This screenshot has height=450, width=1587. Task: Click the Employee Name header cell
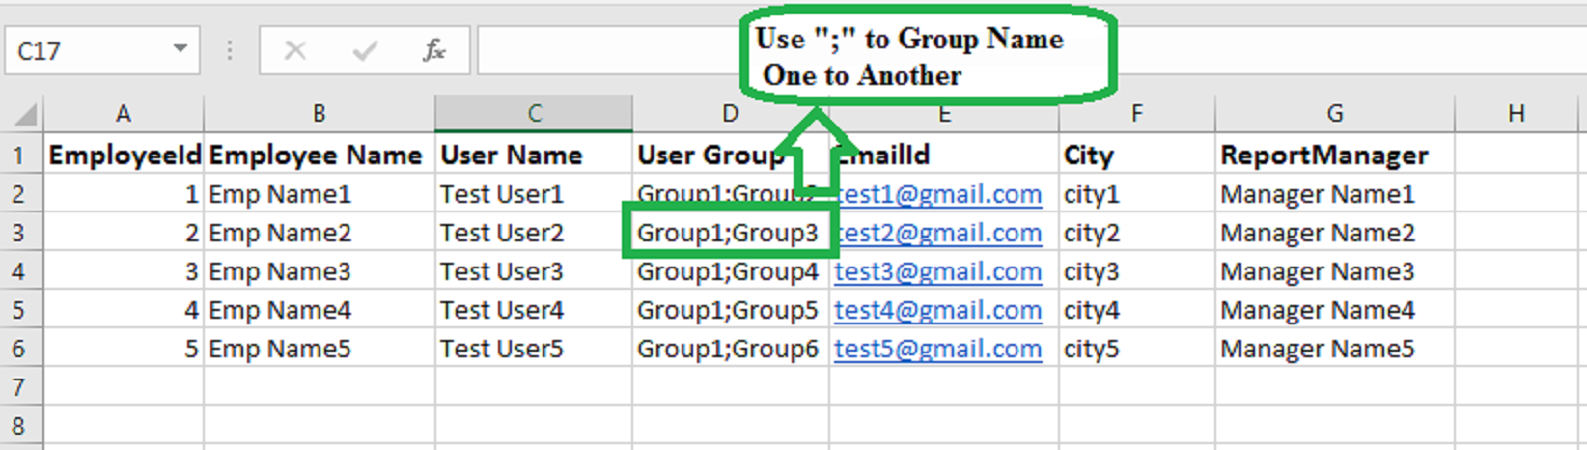315,155
